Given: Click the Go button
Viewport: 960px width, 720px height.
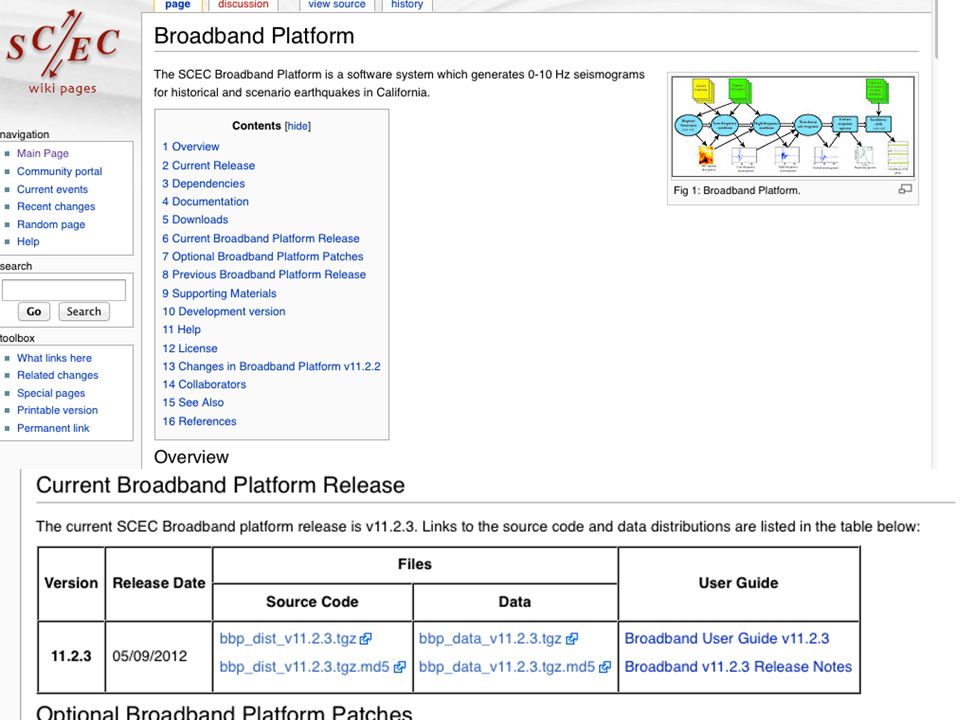Looking at the screenshot, I should pos(34,311).
